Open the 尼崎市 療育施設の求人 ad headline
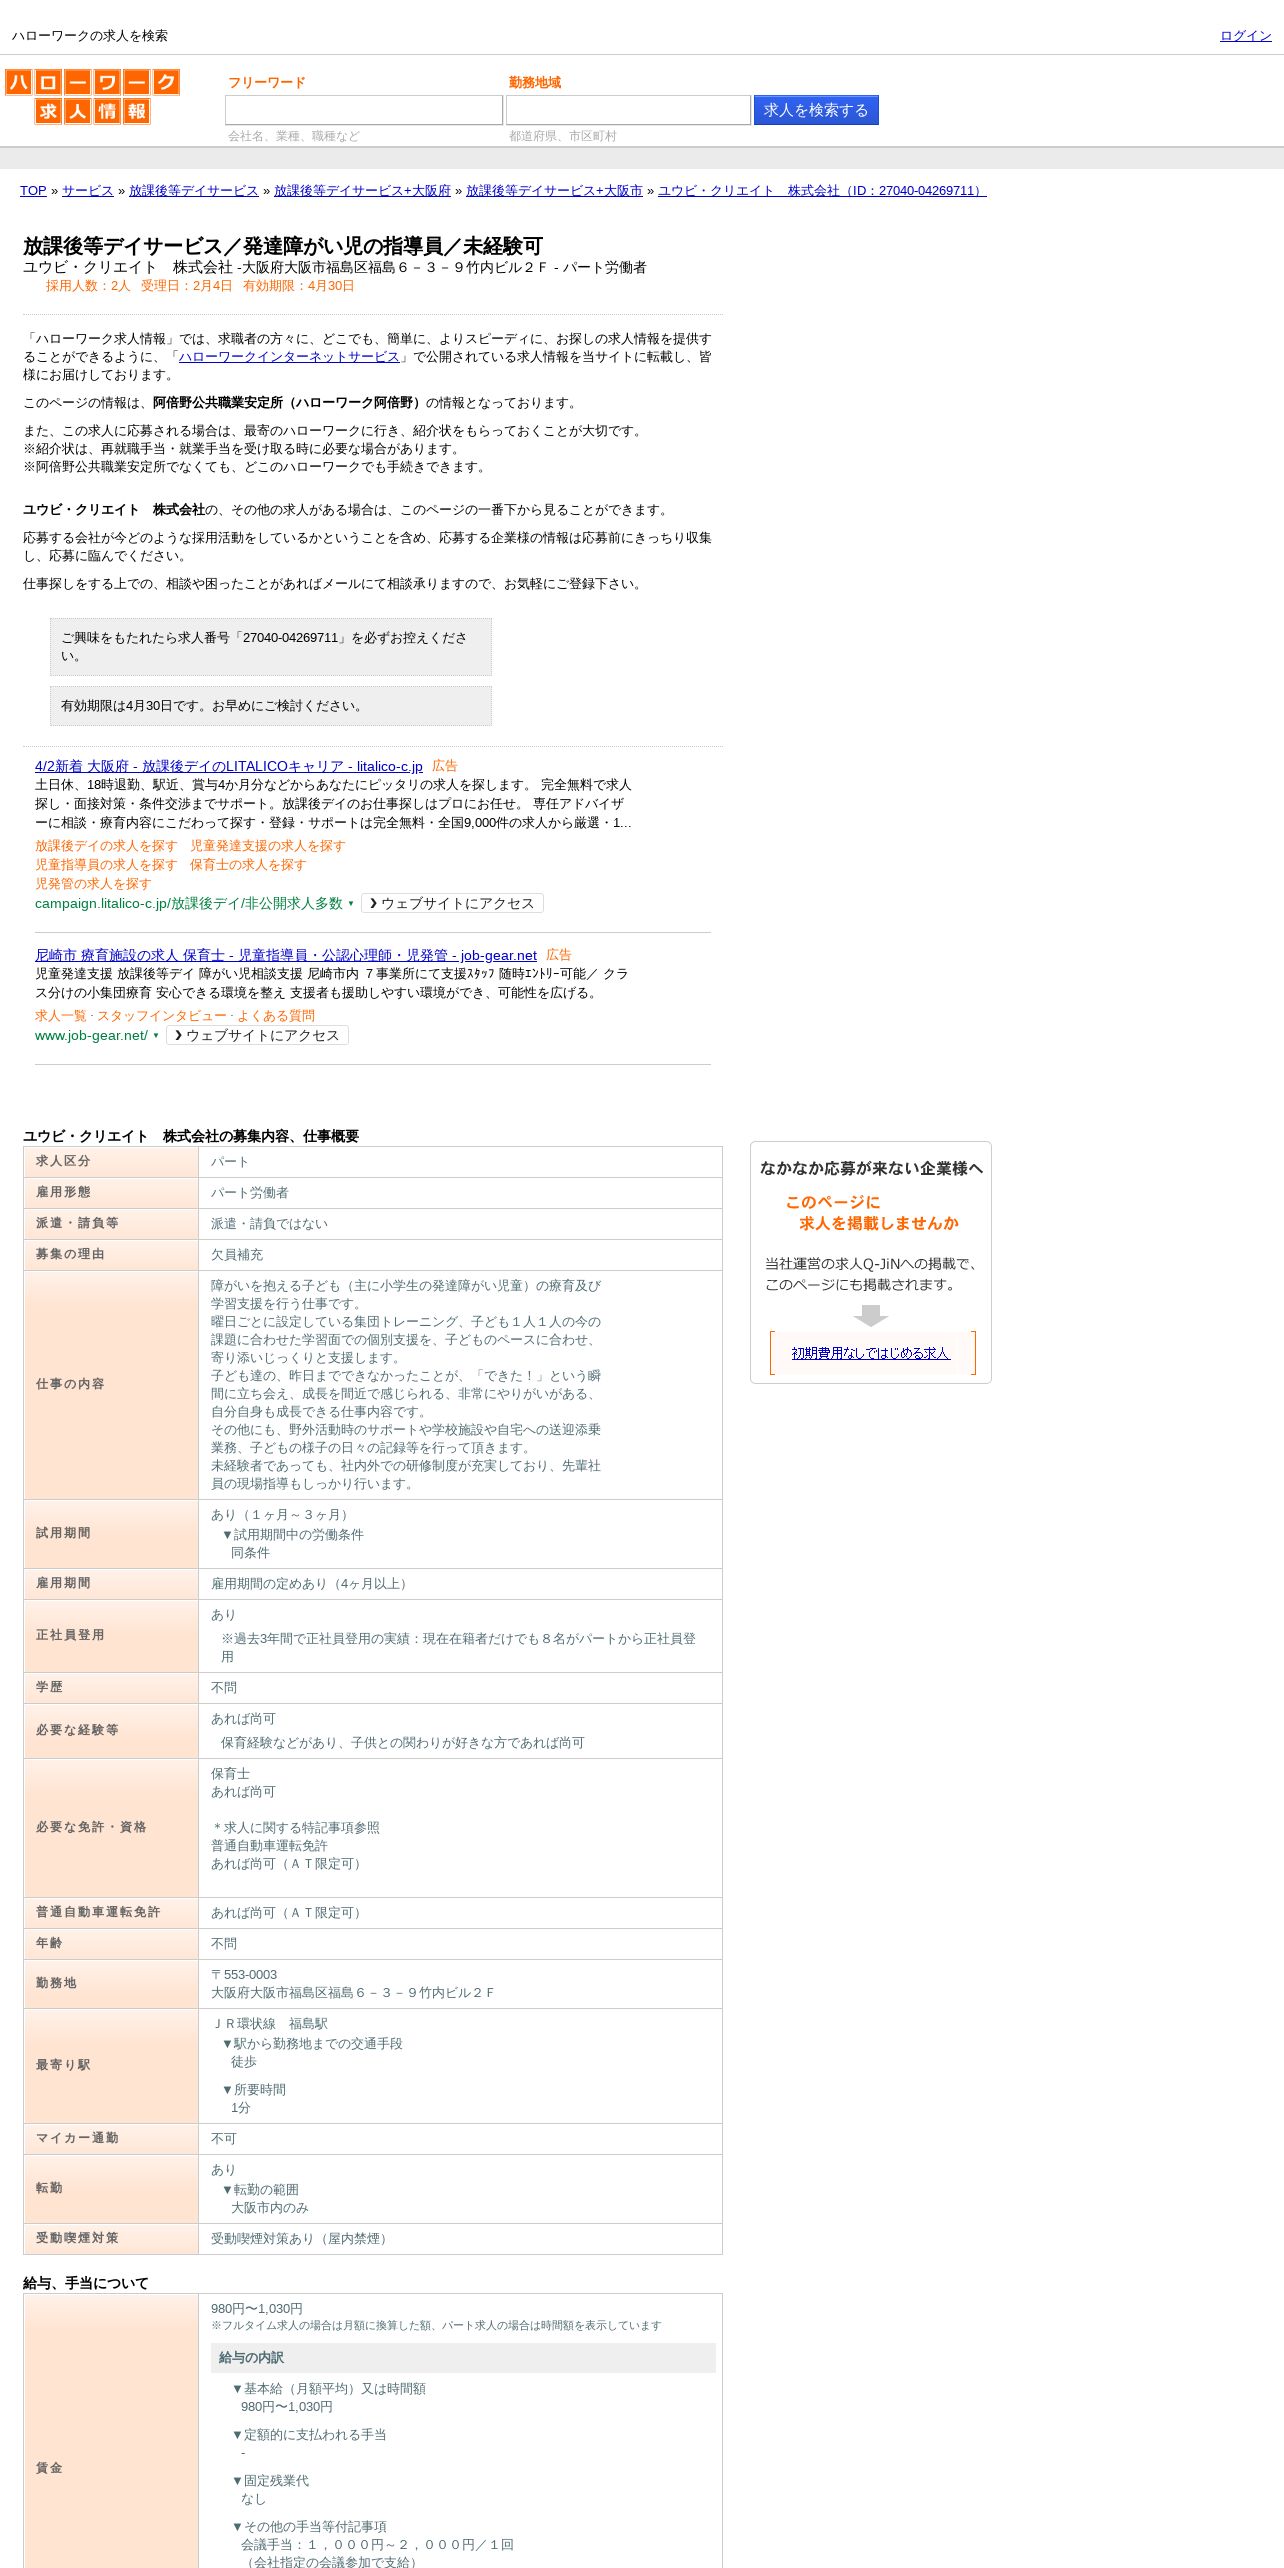 click(286, 955)
